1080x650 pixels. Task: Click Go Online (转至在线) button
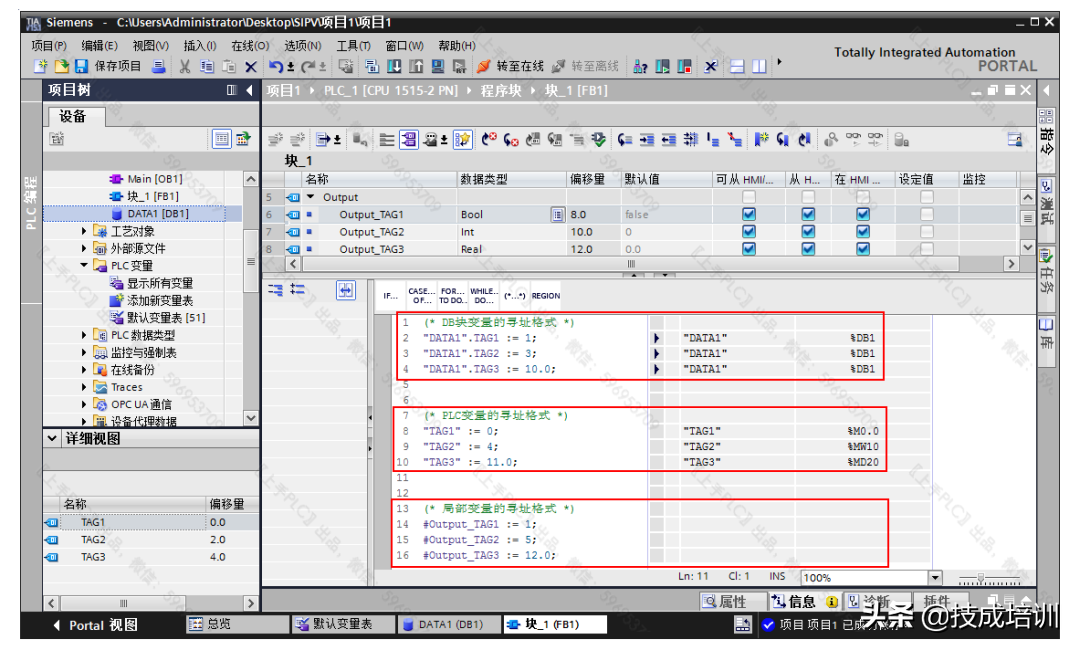point(510,66)
